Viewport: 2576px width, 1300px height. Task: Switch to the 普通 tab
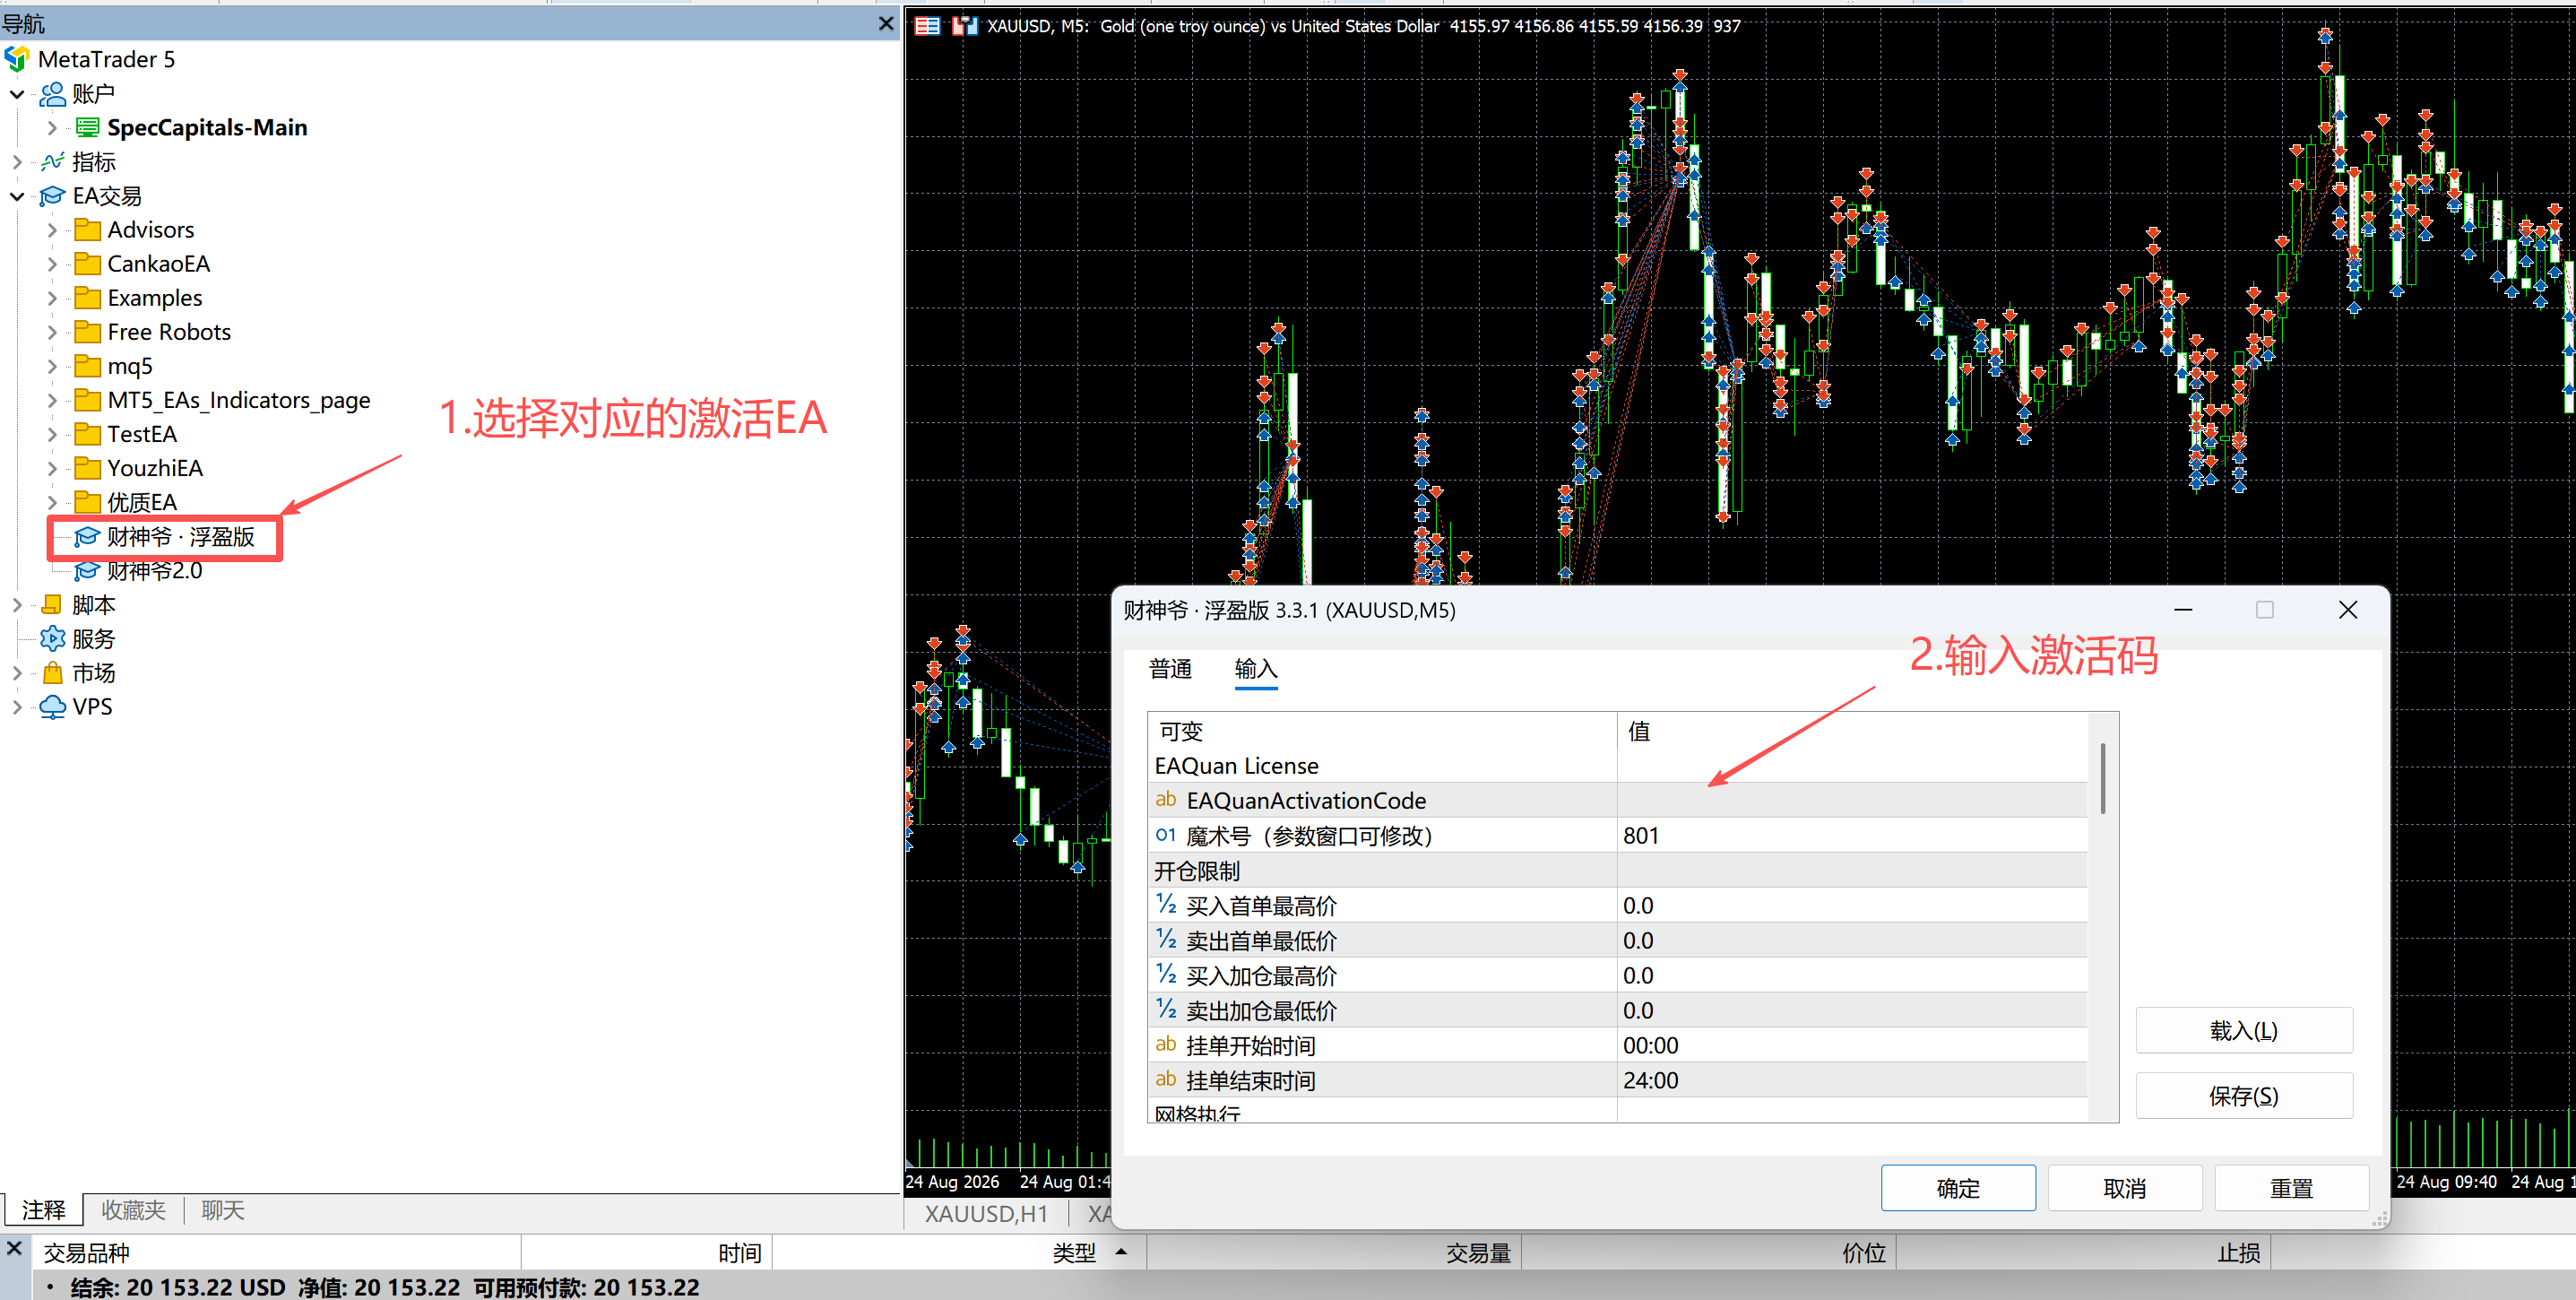click(x=1170, y=669)
